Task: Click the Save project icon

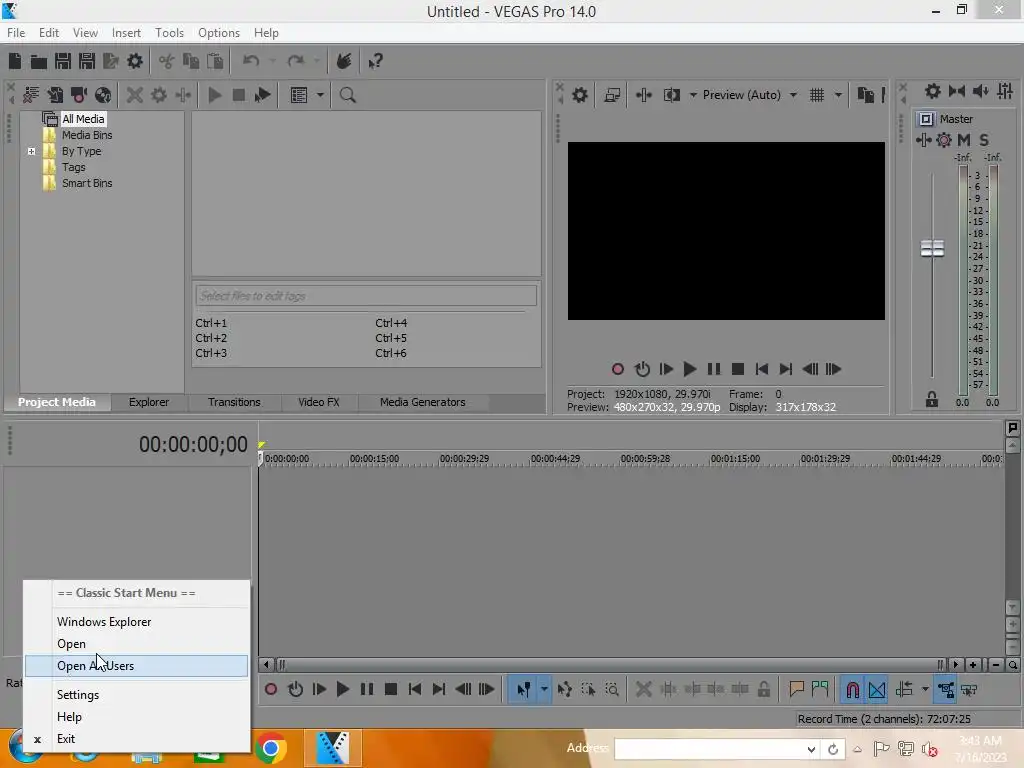Action: click(x=63, y=61)
